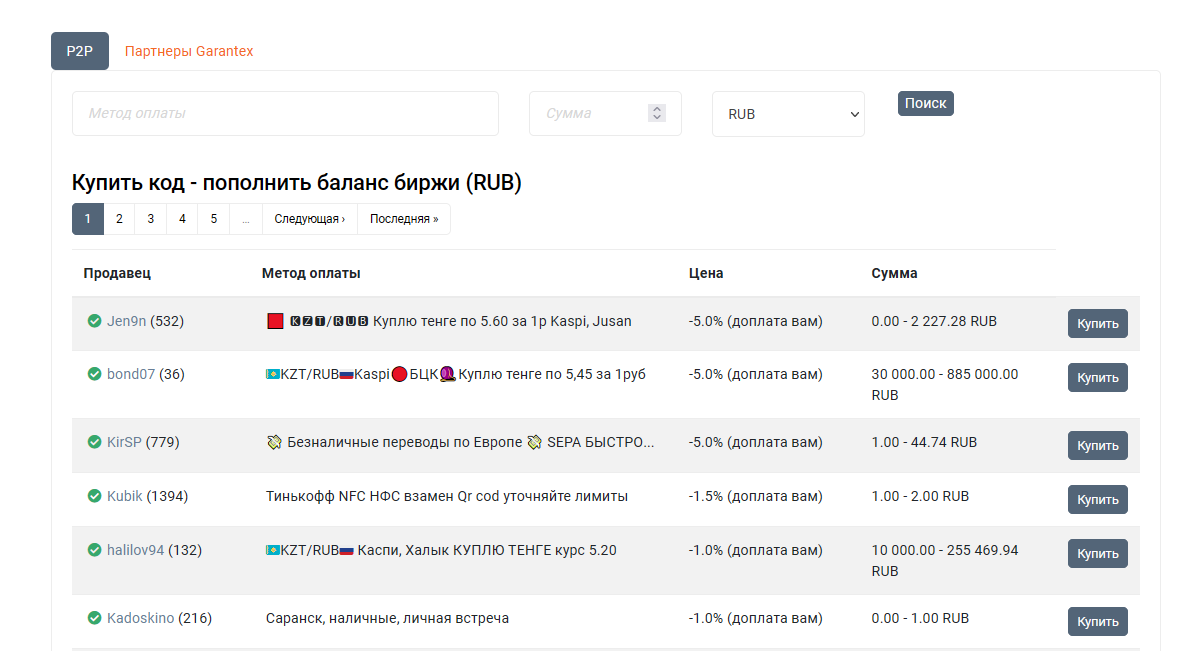Go to page 3 of listings
The height and width of the screenshot is (651, 1204).
coord(150,219)
